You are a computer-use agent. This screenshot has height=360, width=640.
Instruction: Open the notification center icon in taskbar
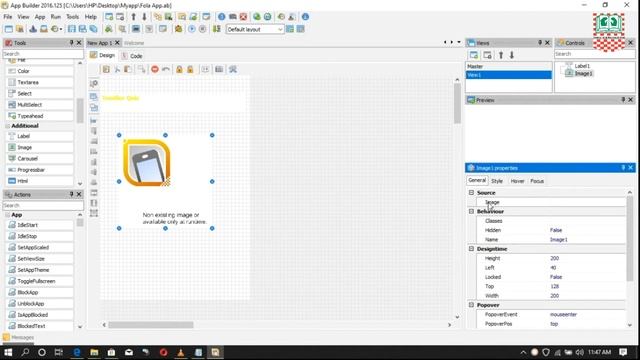(x=623, y=352)
